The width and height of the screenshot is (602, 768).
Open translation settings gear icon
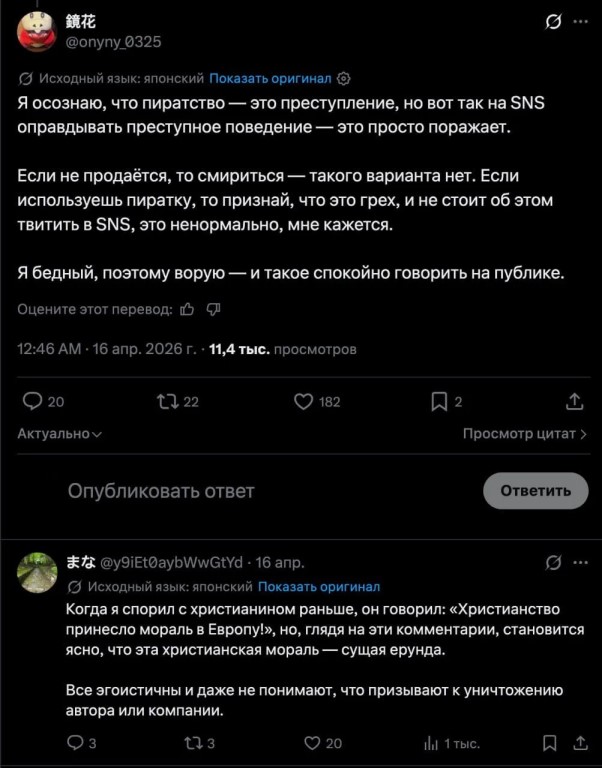pos(345,78)
